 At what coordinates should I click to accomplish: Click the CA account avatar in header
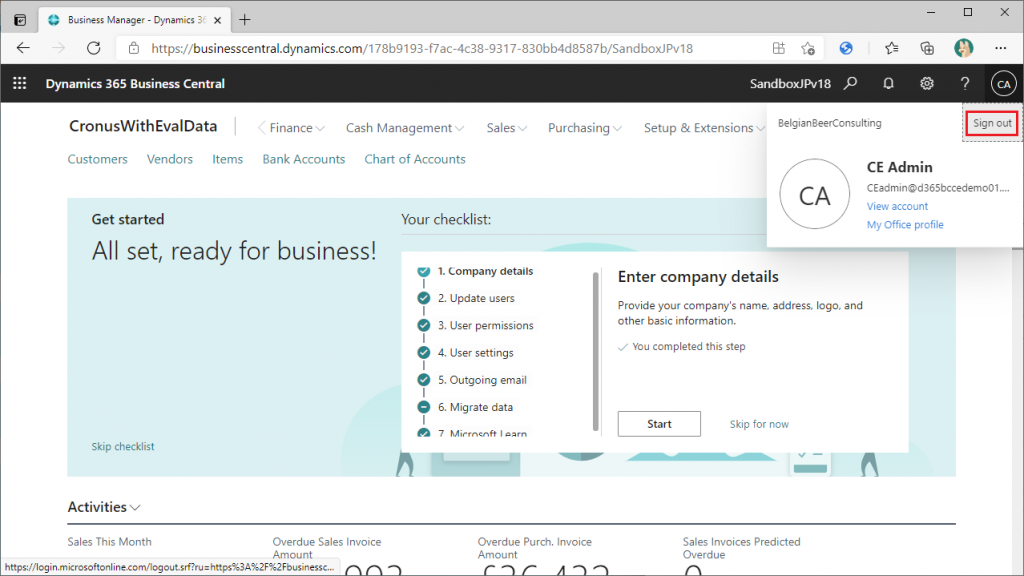point(1004,84)
